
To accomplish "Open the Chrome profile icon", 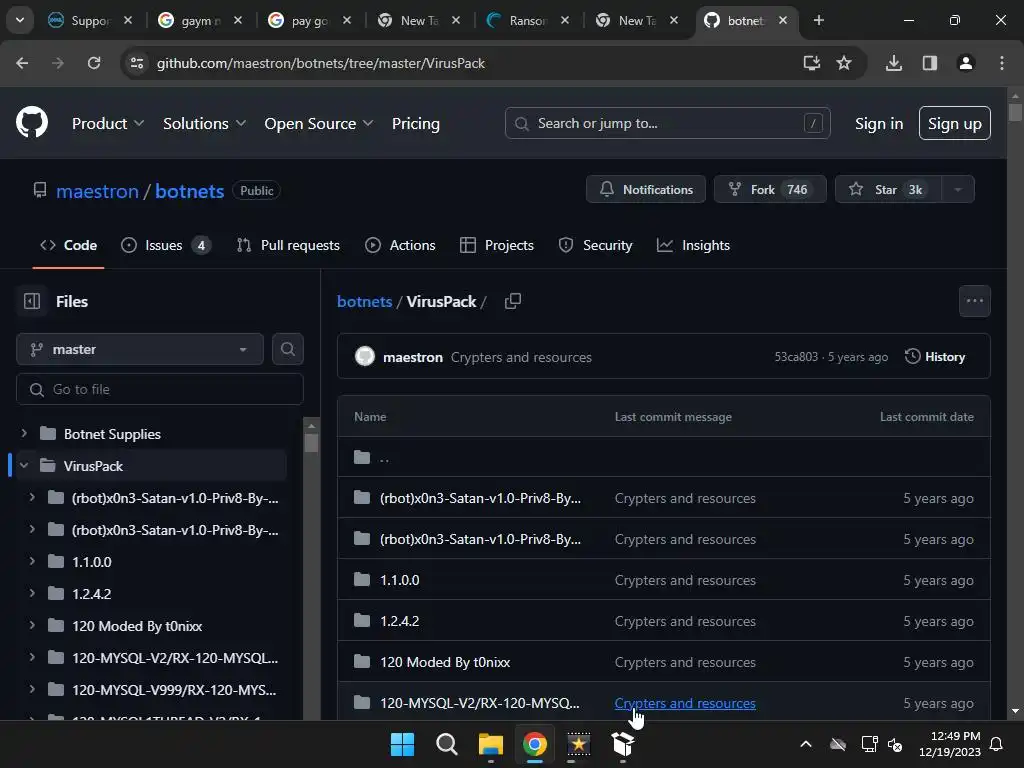I will click(965, 63).
